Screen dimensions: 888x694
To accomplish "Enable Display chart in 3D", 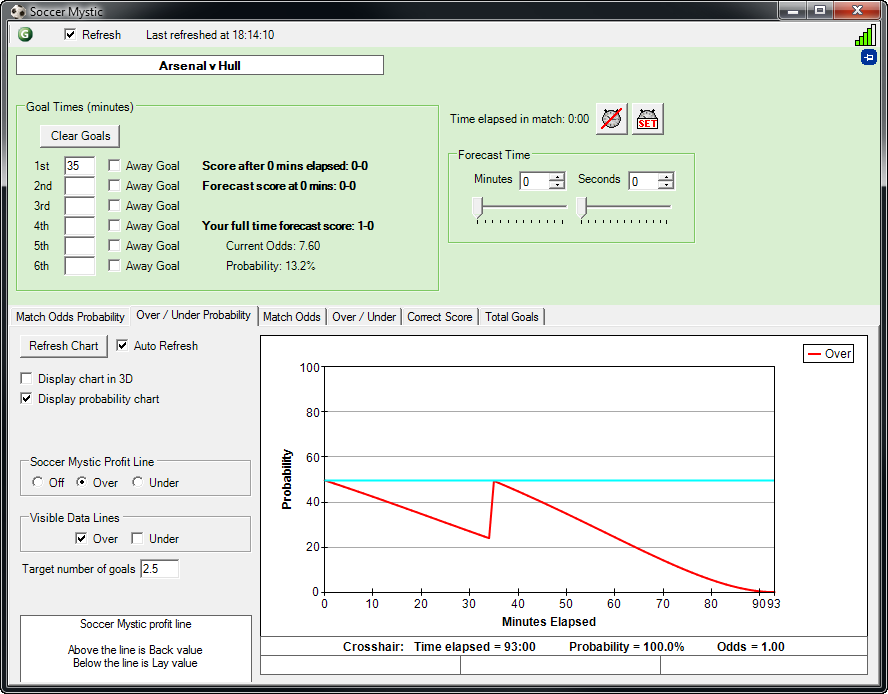I will tap(26, 378).
